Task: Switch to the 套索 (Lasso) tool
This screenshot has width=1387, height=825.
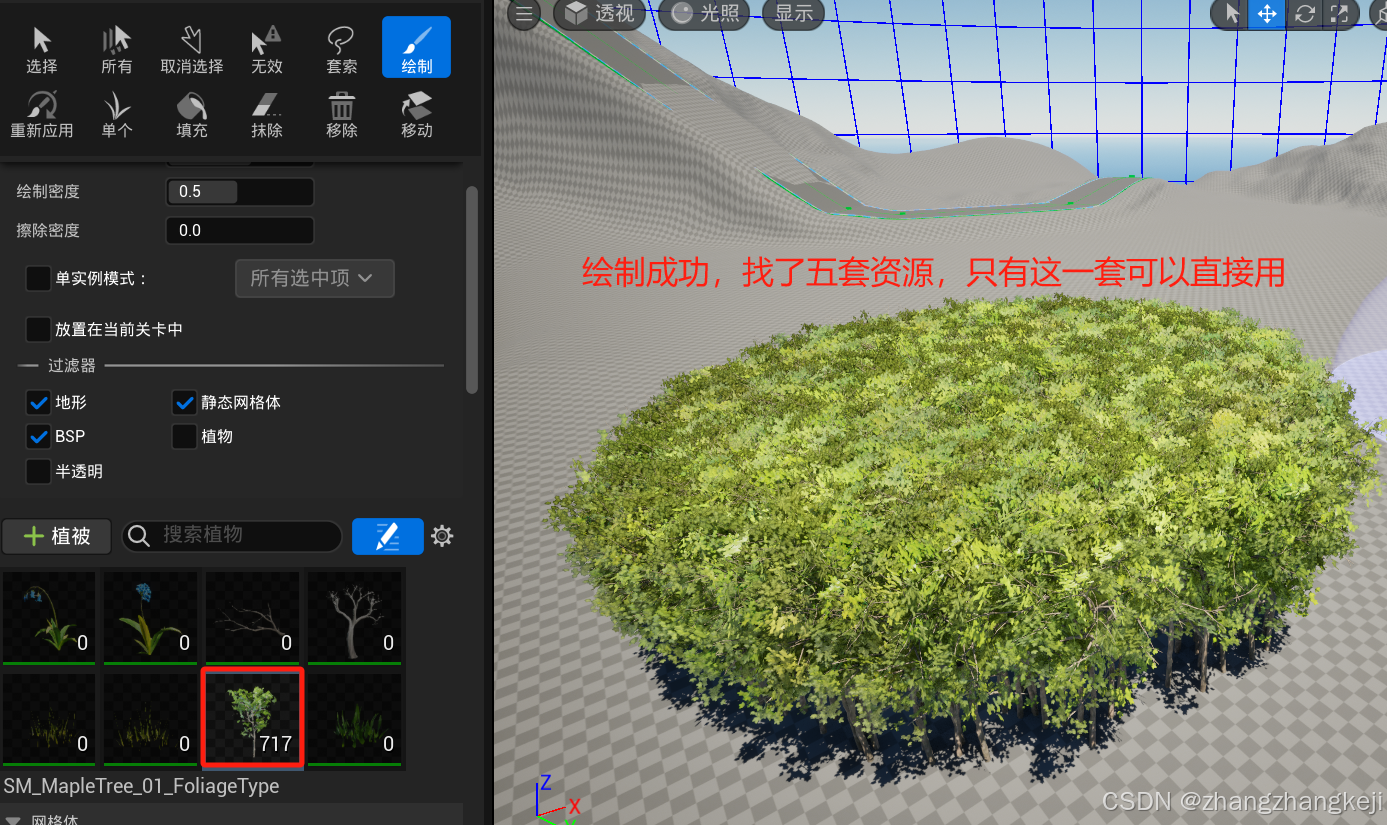Action: [x=341, y=46]
